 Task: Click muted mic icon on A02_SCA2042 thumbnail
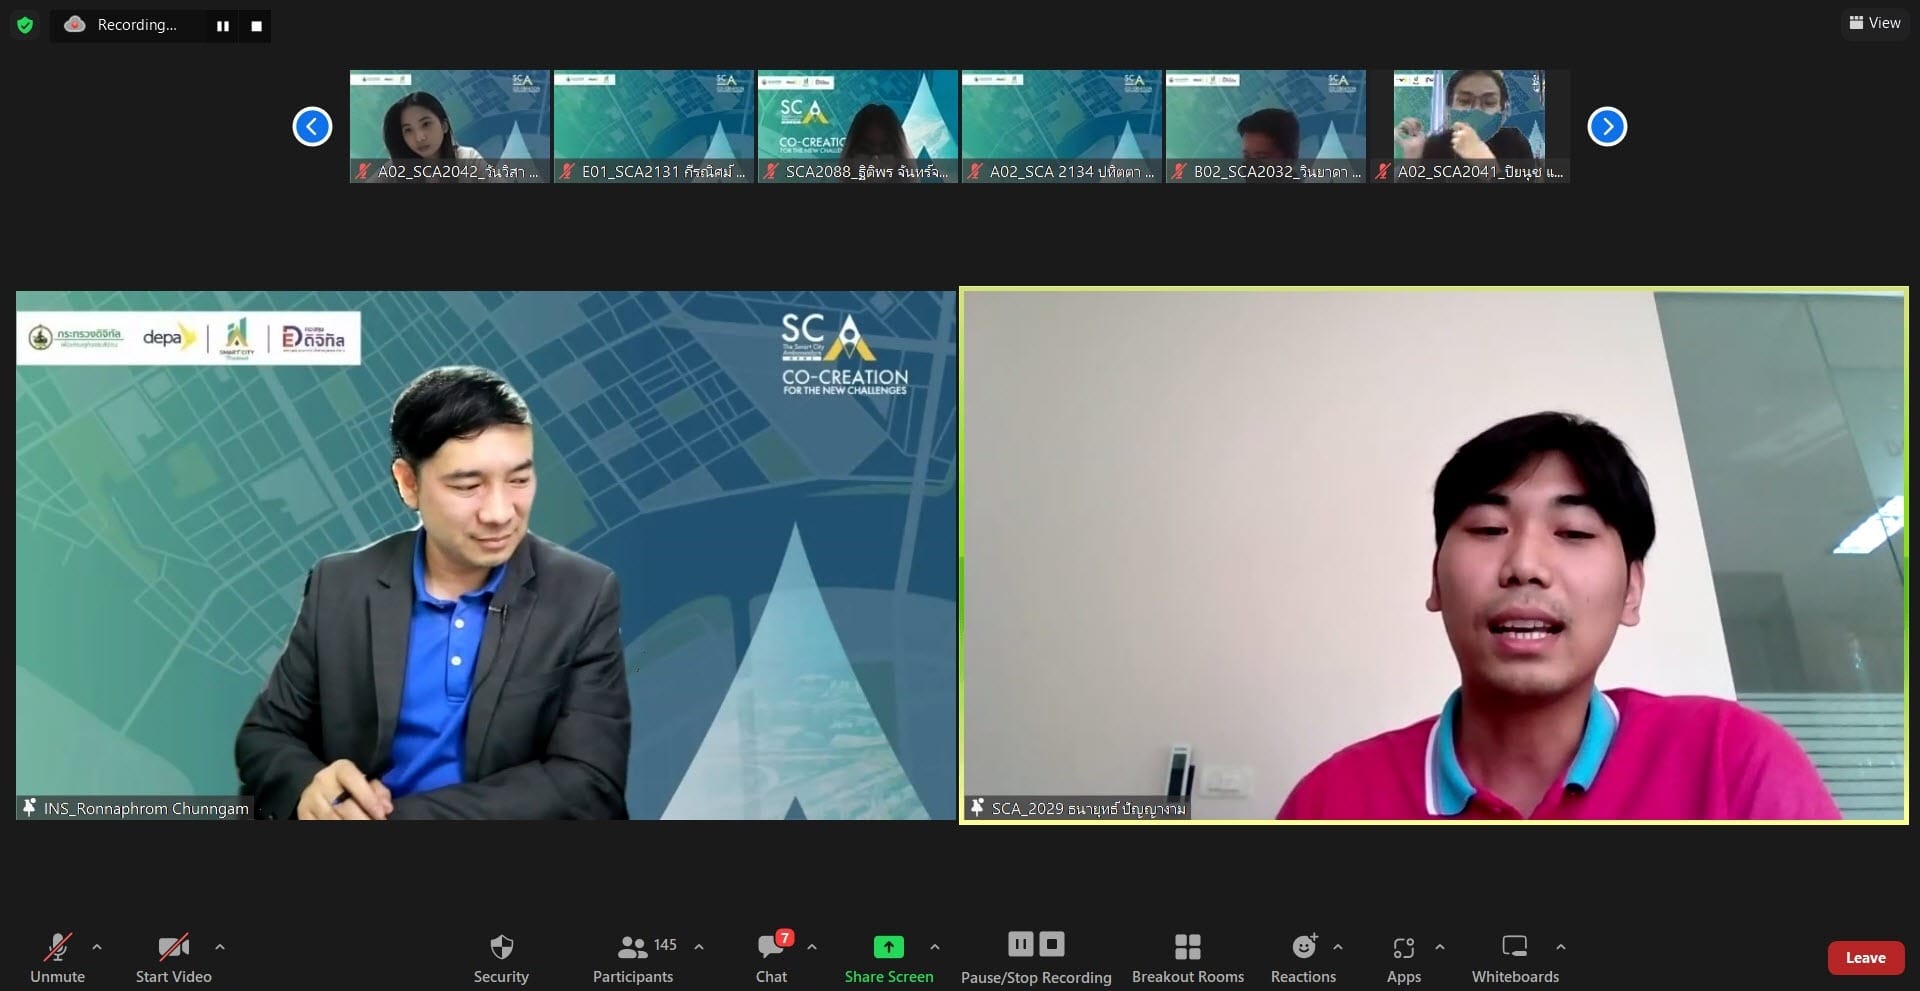tap(364, 172)
